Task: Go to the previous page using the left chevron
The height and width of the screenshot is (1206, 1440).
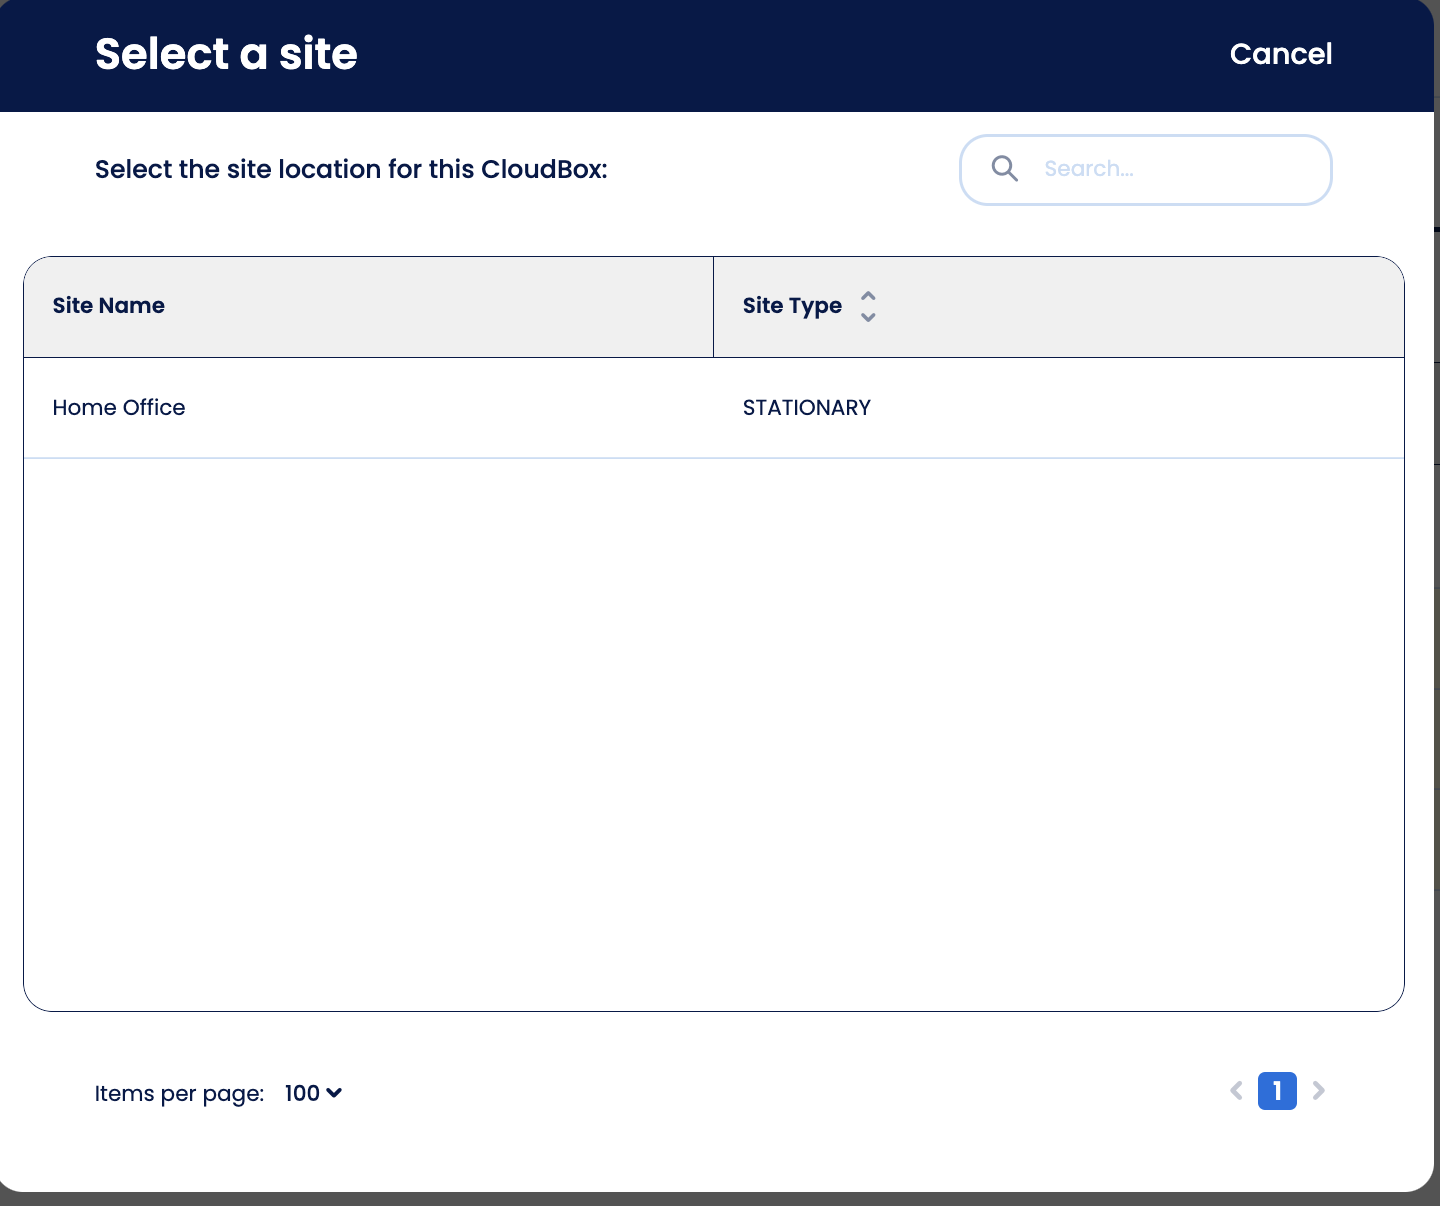Action: pyautogui.click(x=1236, y=1091)
